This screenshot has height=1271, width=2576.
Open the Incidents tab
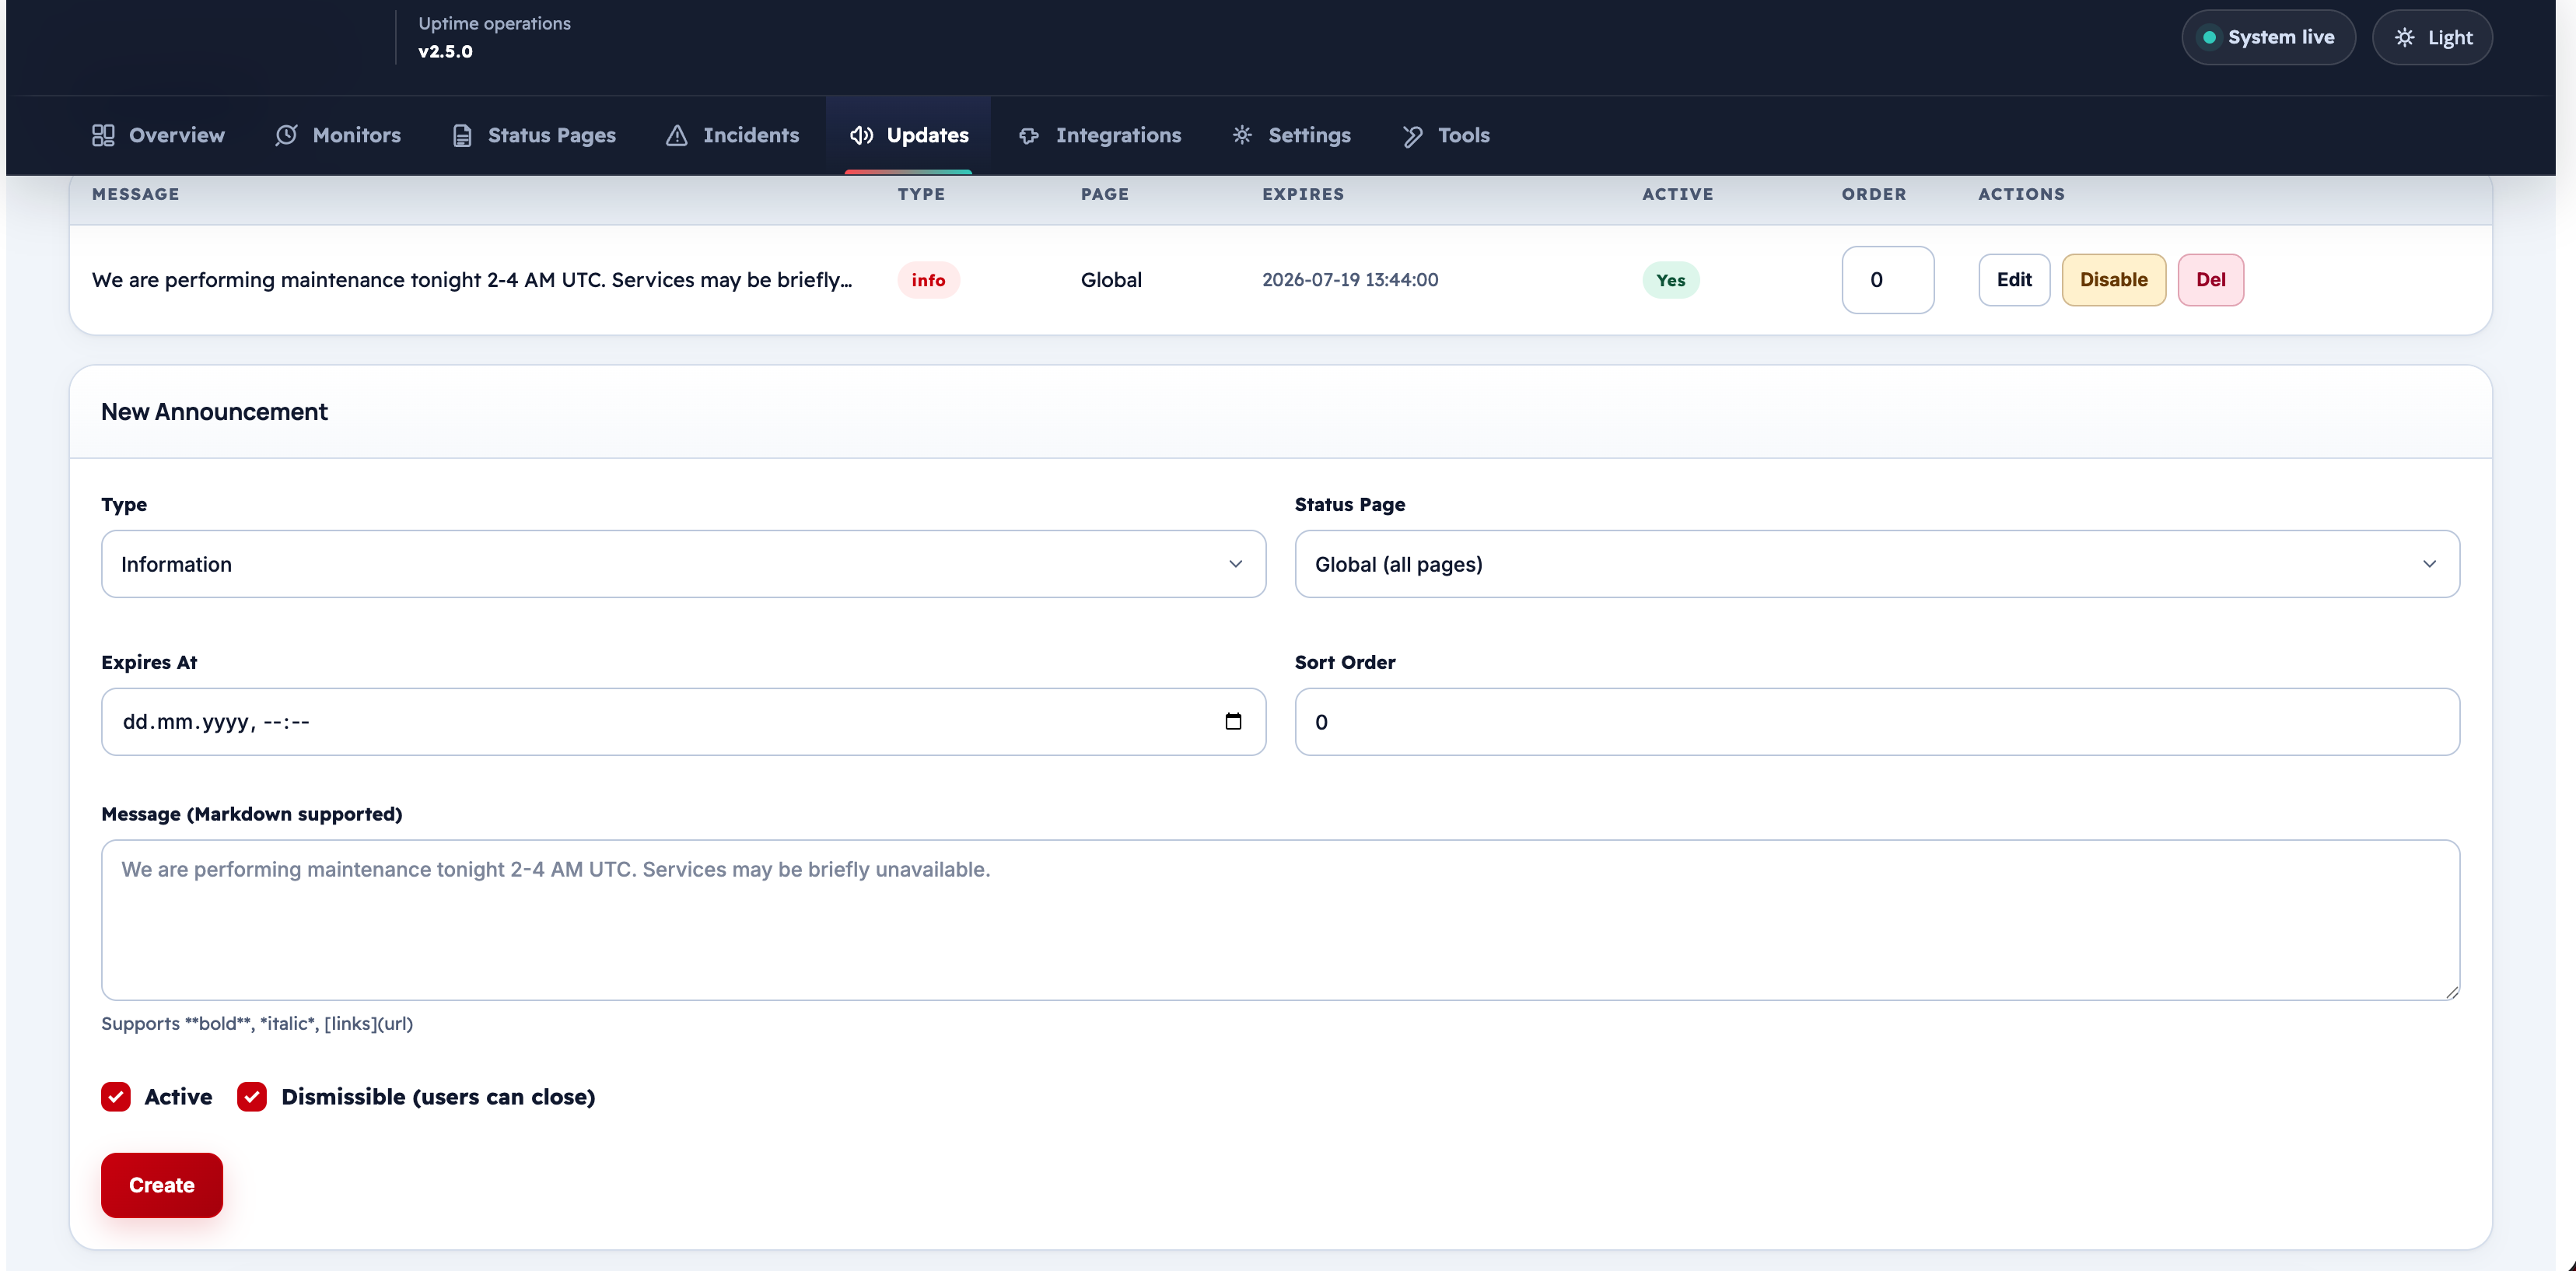pos(732,135)
